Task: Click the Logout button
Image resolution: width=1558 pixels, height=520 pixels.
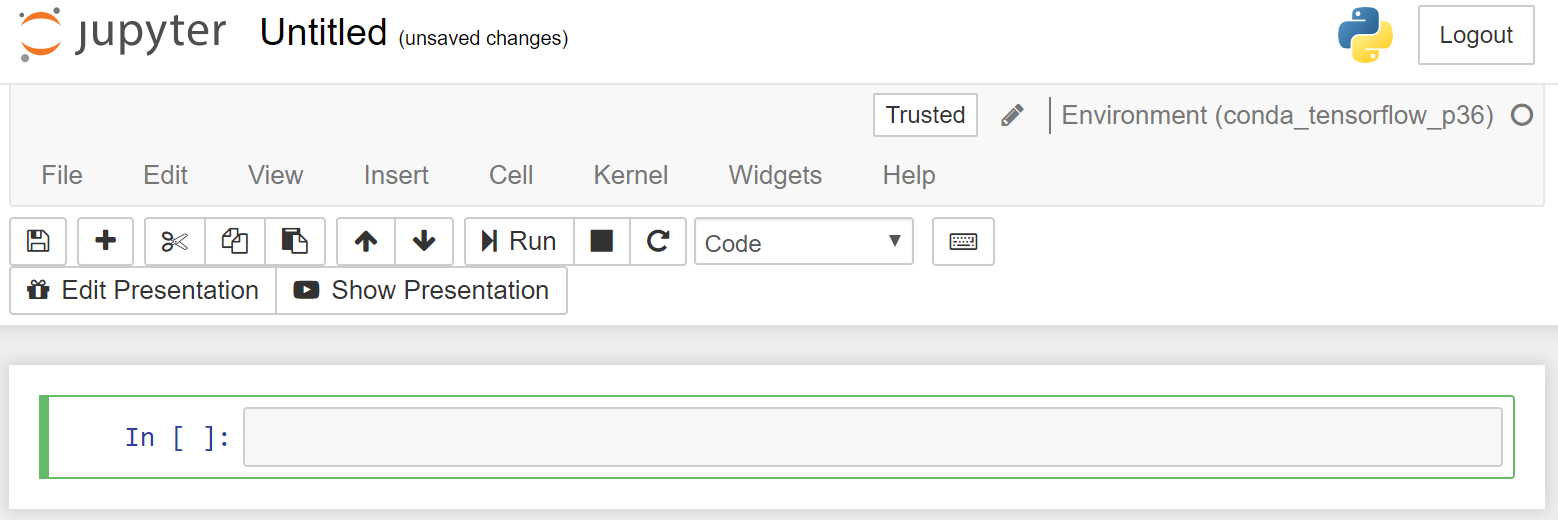Action: point(1476,35)
